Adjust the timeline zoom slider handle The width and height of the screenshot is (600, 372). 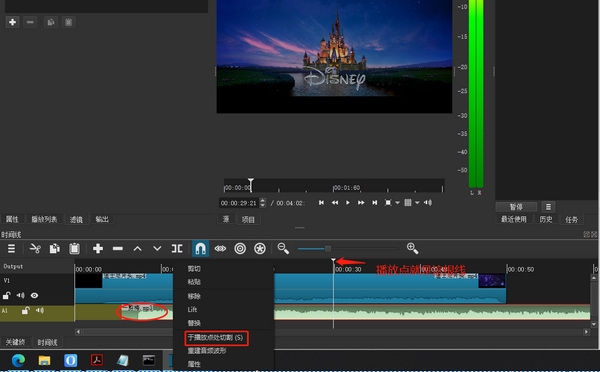coord(328,249)
